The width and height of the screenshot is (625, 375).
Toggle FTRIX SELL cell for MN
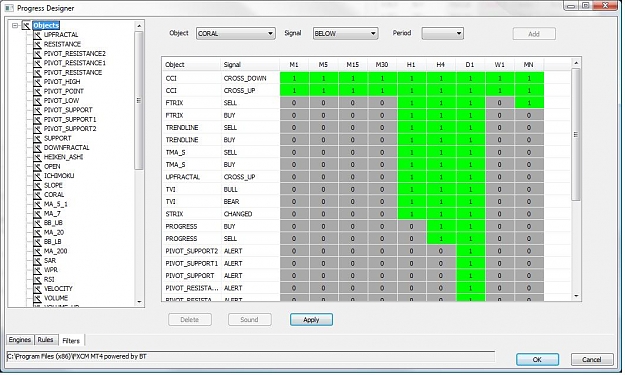529,103
